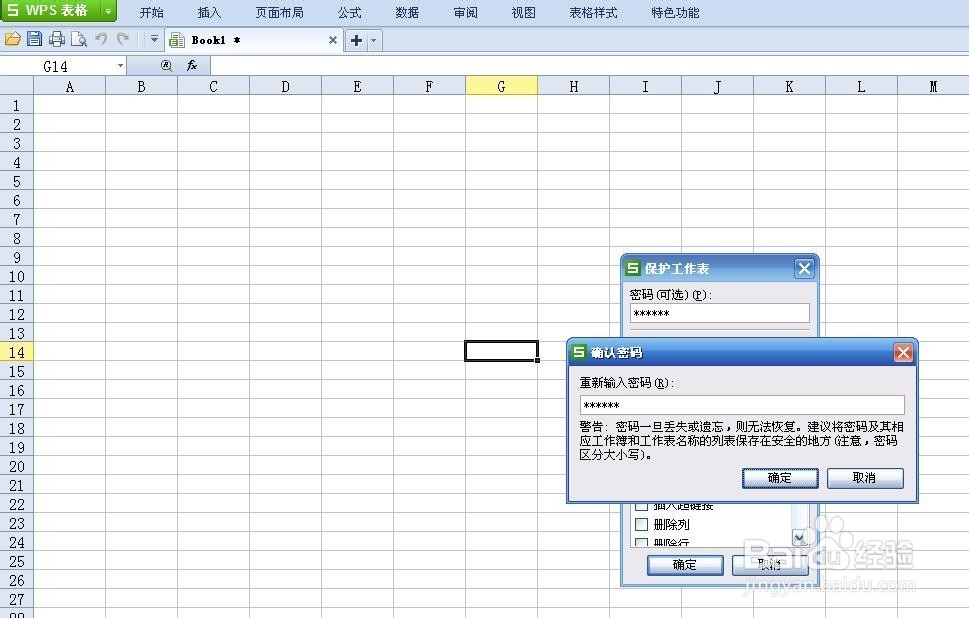
Task: Open Print Preview from the toolbar
Action: [78, 39]
